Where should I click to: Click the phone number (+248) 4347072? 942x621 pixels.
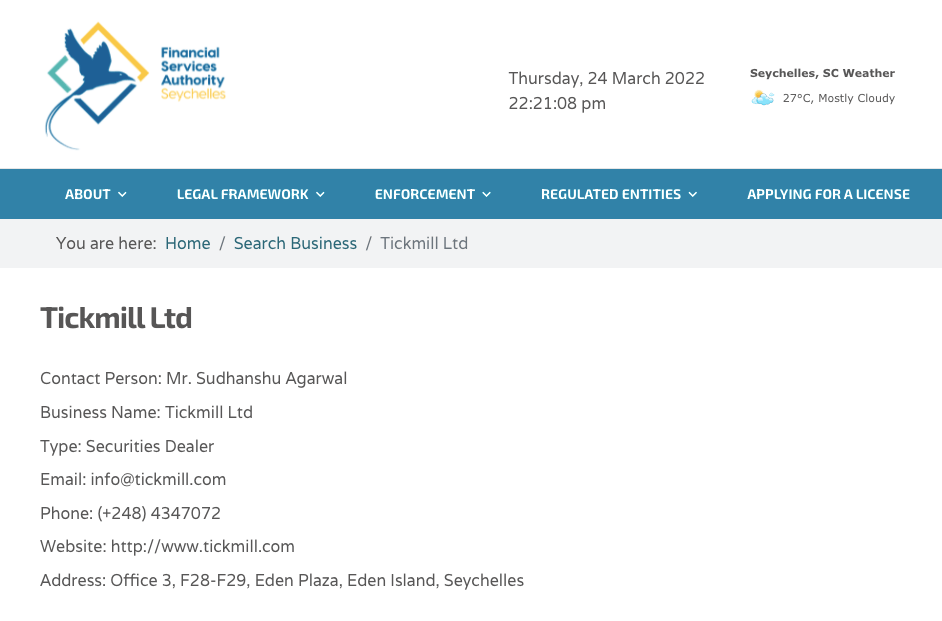[159, 513]
